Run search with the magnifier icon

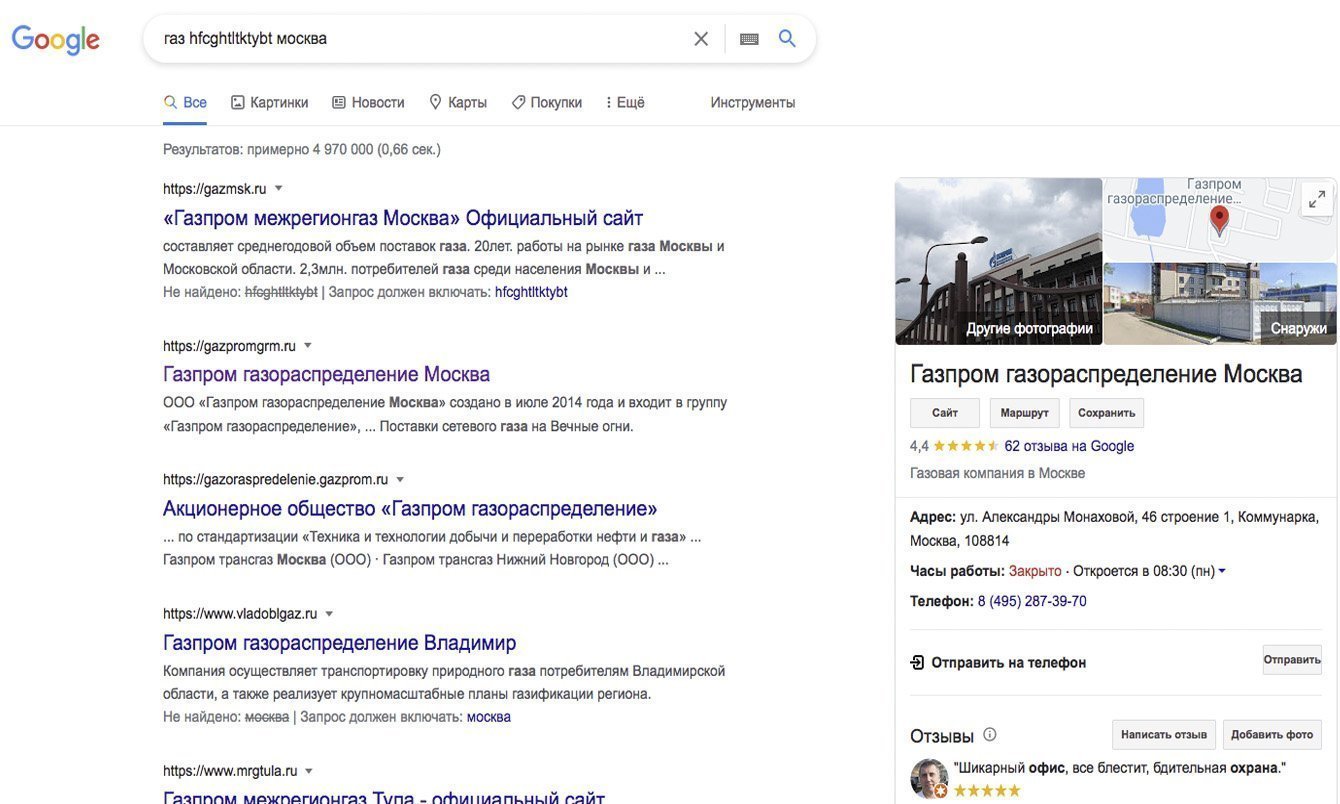pos(787,38)
